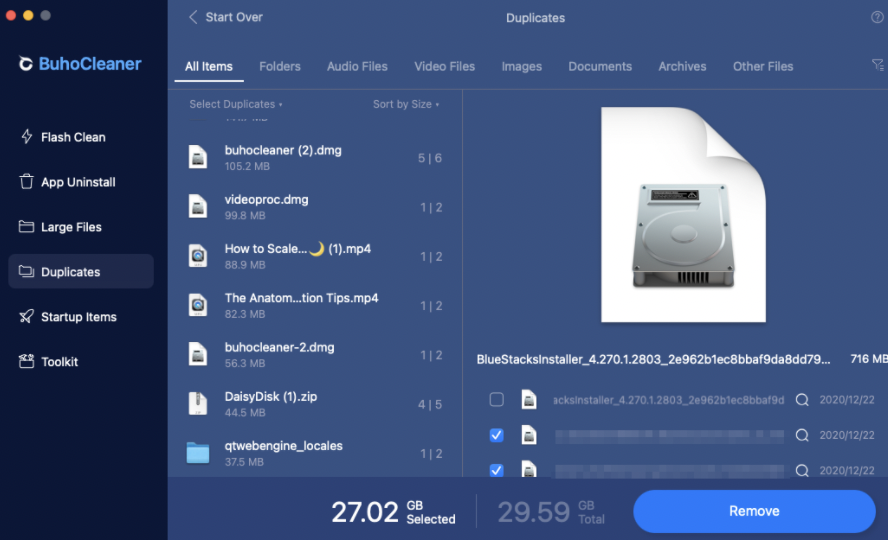Image resolution: width=888 pixels, height=540 pixels.
Task: Click the BuhoCleaner logo icon
Action: coord(25,63)
